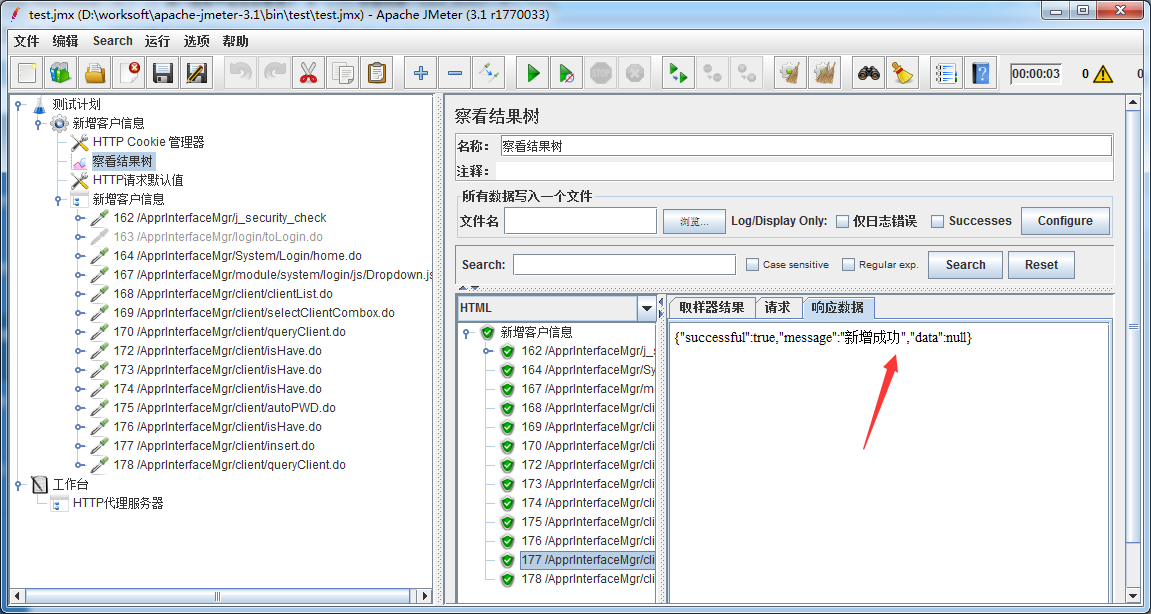Open the Search menu
This screenshot has width=1151, height=614.
tap(113, 41)
